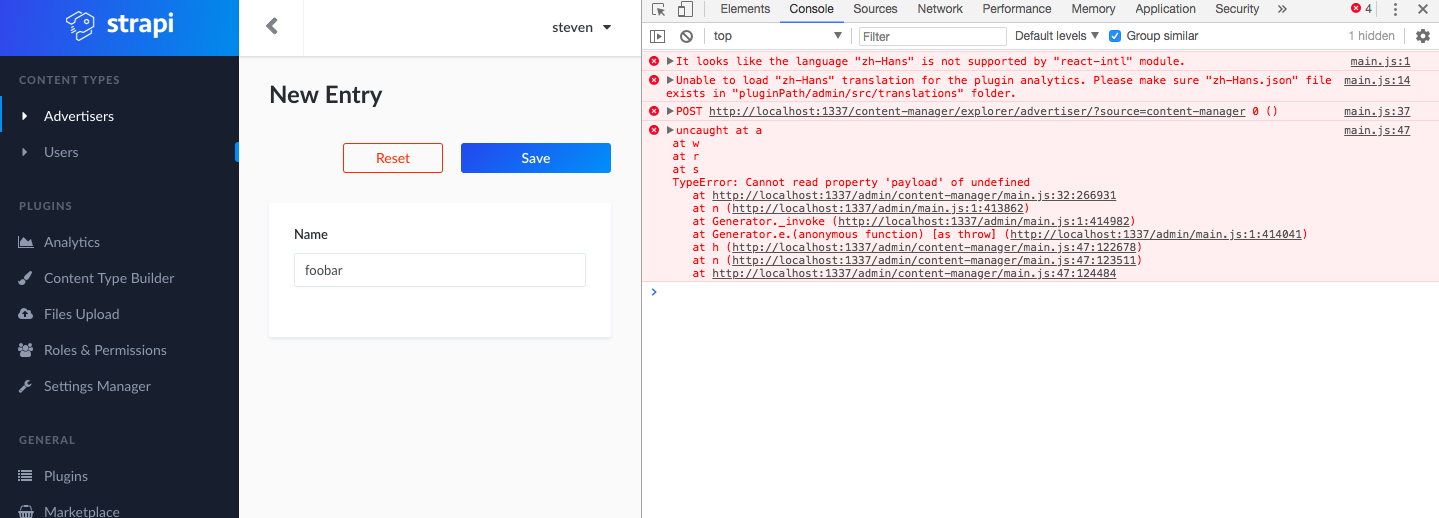This screenshot has height=518, width=1439.
Task: Click the 1 hidden messages label
Action: coord(1371,36)
